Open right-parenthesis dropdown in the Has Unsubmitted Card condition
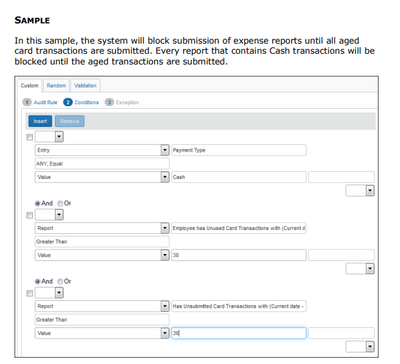The image size is (400, 364). (x=360, y=347)
